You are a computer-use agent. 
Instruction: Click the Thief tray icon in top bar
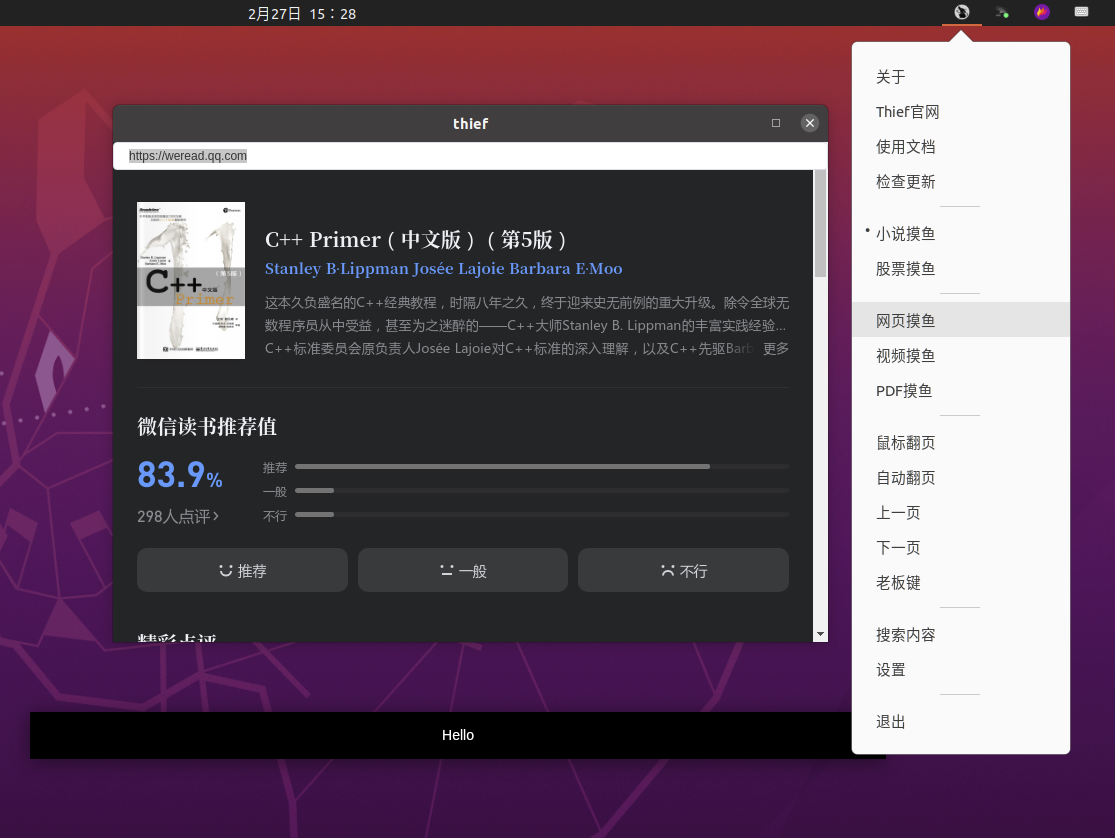point(961,13)
